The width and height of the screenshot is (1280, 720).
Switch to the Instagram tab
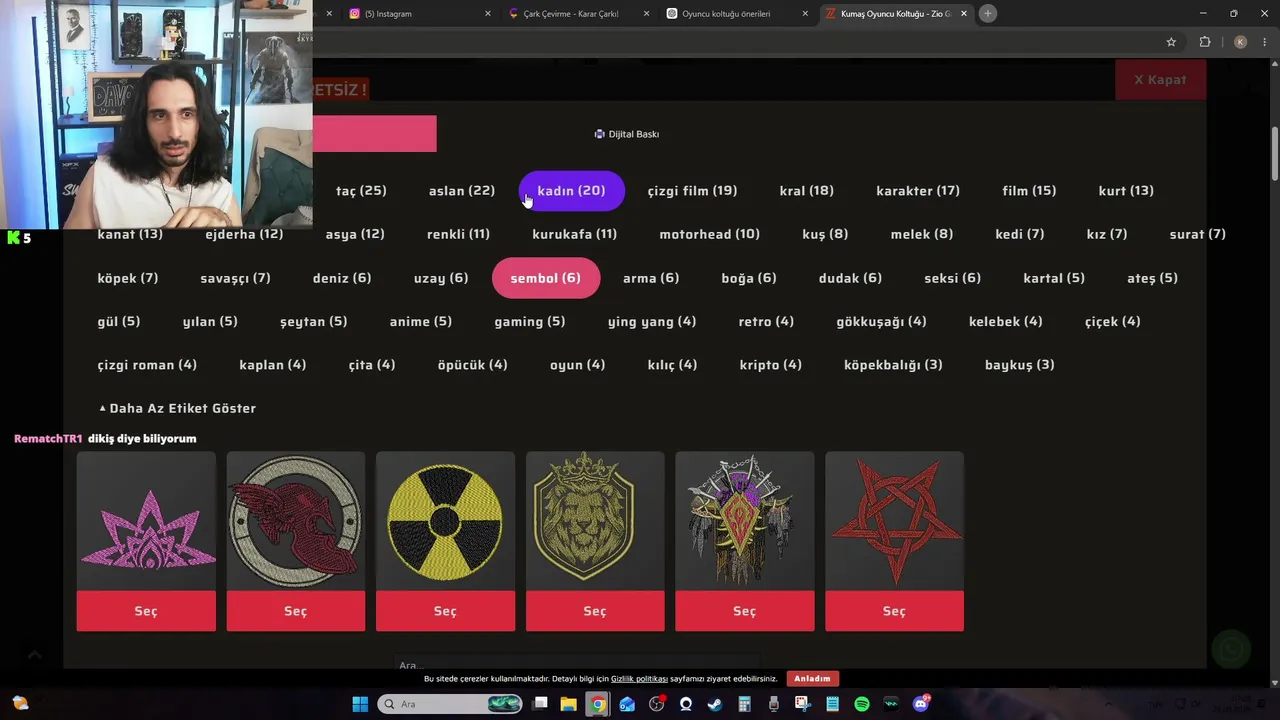click(x=420, y=14)
